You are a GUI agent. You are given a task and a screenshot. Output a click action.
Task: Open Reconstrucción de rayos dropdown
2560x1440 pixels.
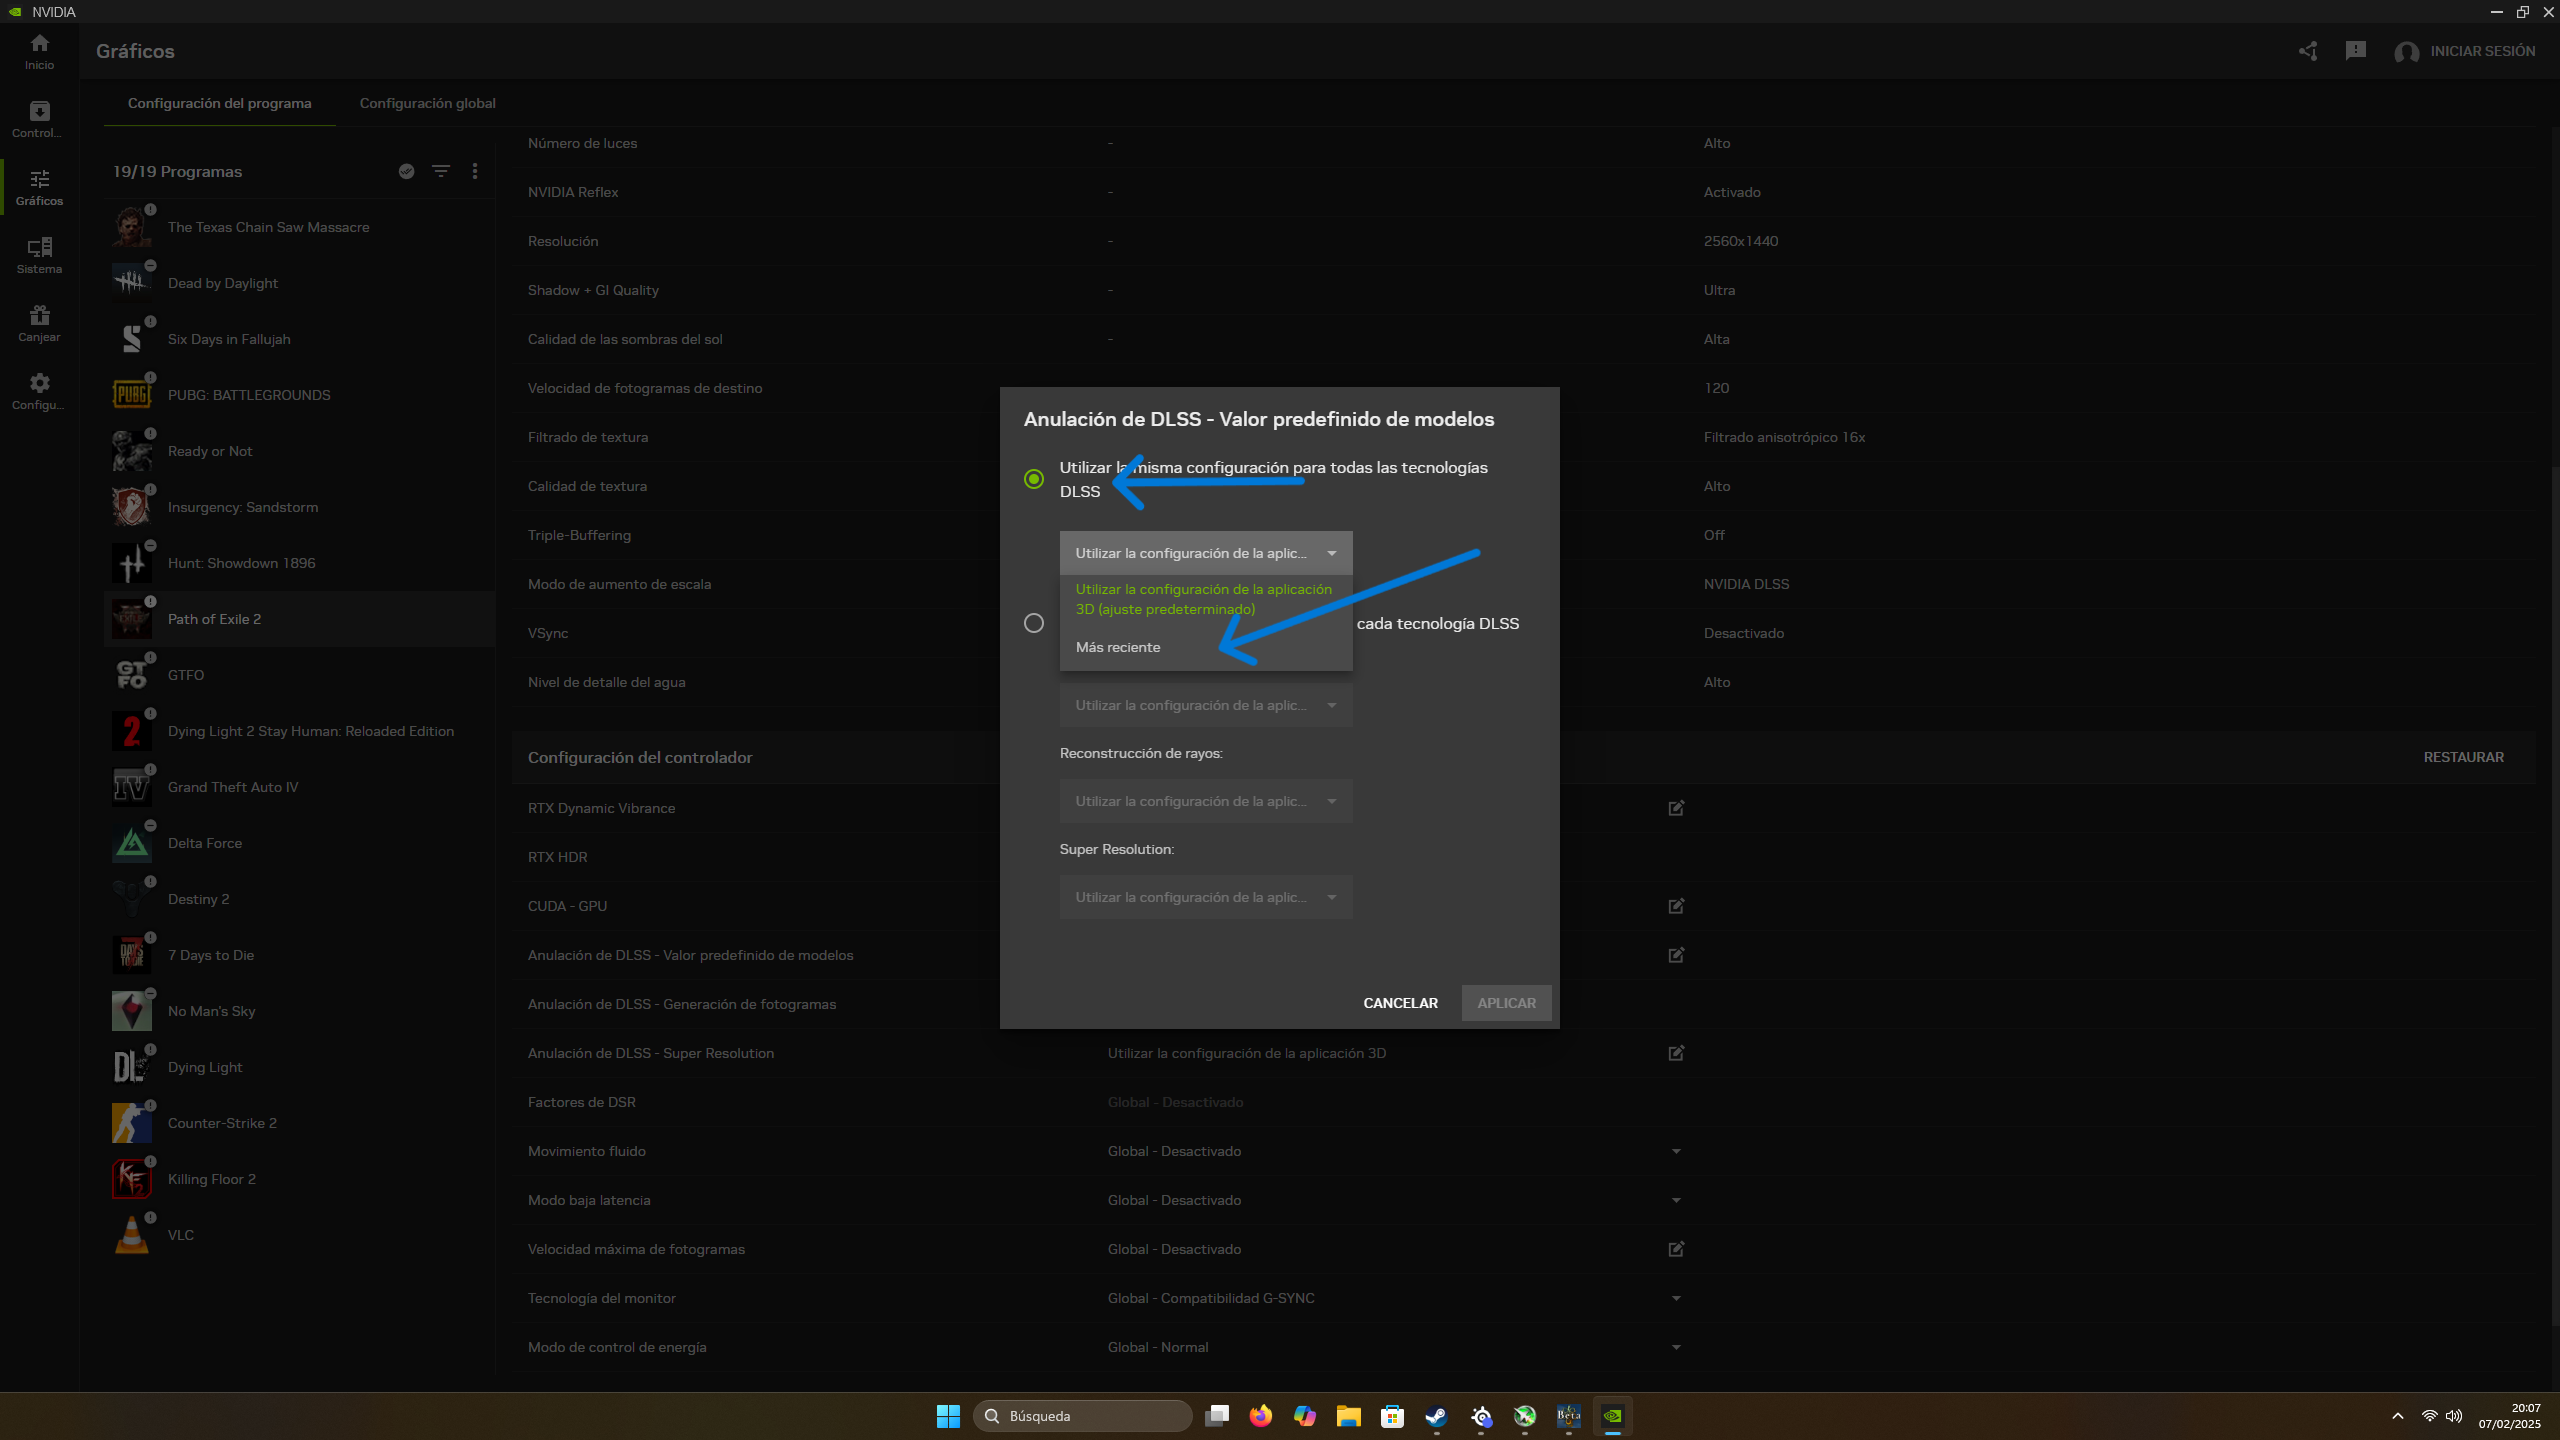pos(1206,801)
